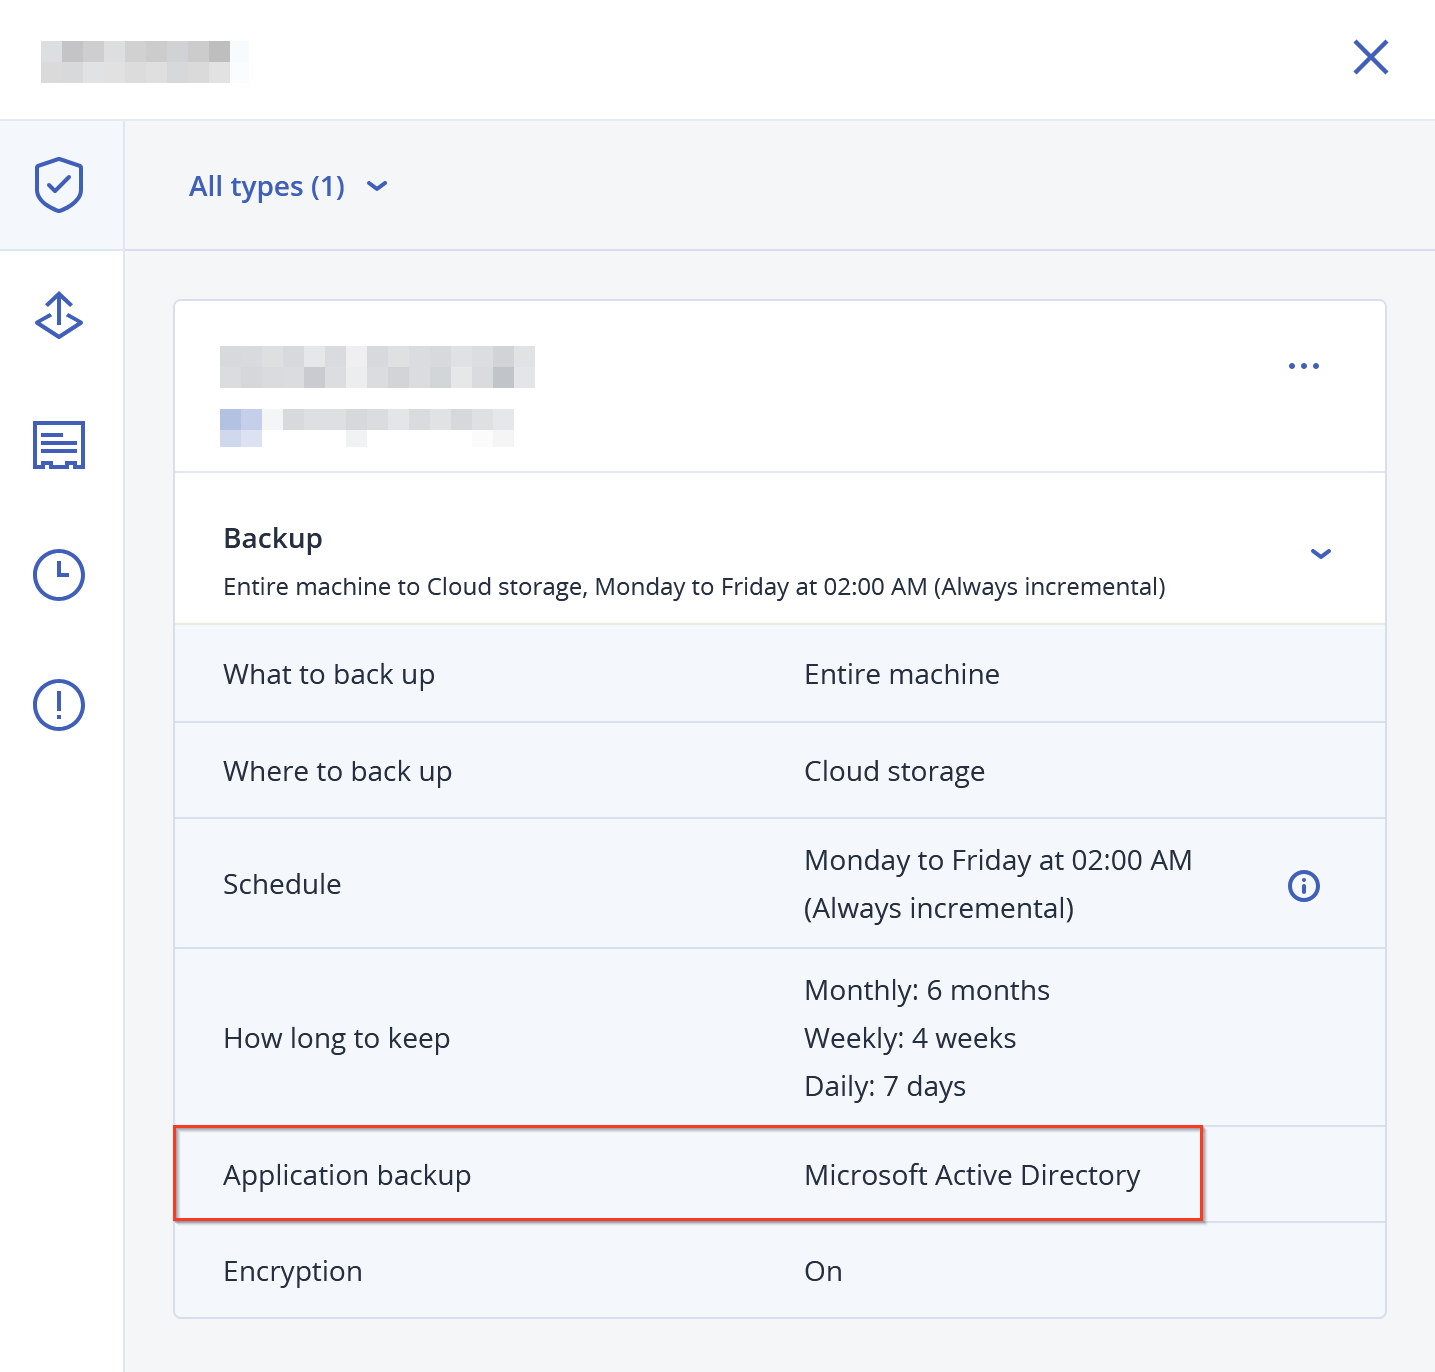Click the Schedule info icon

[x=1304, y=885]
